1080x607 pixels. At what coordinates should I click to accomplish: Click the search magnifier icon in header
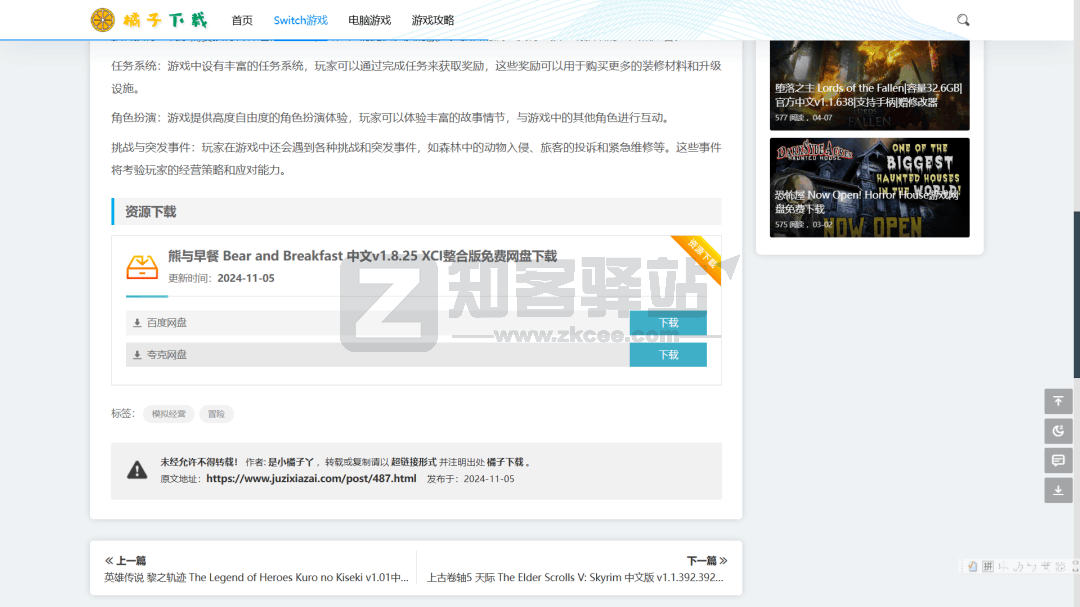click(x=963, y=20)
